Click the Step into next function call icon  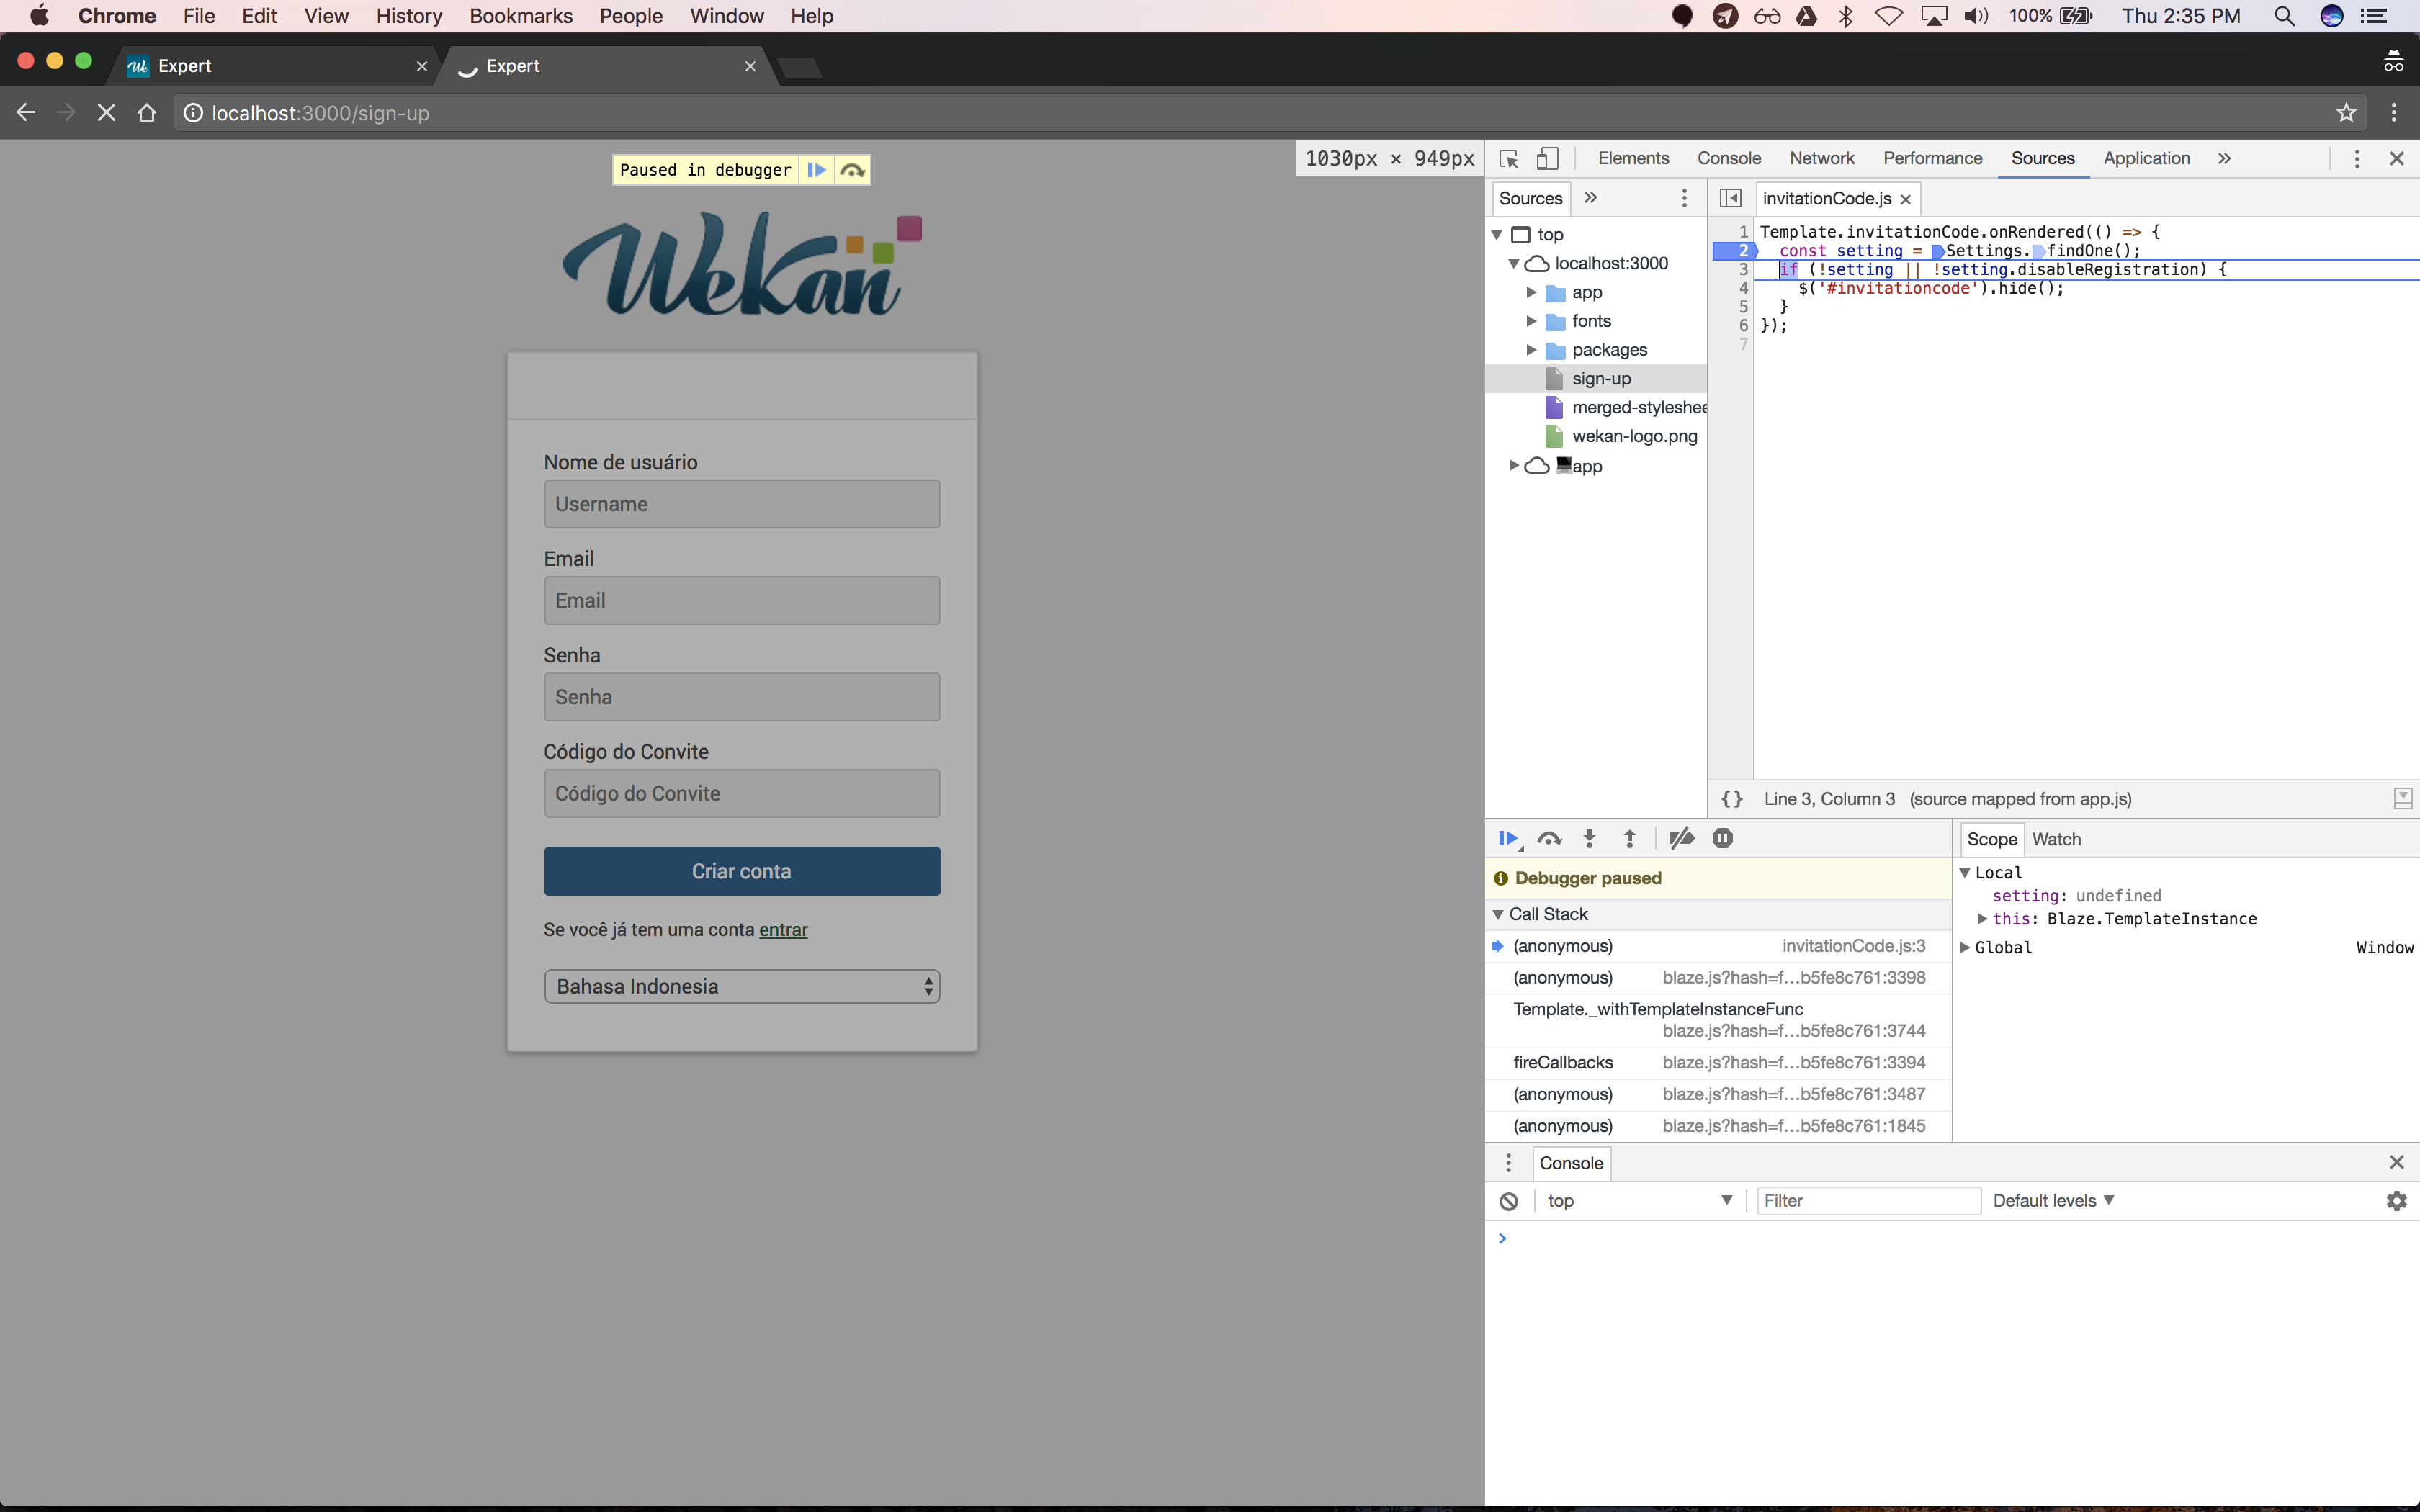point(1590,838)
